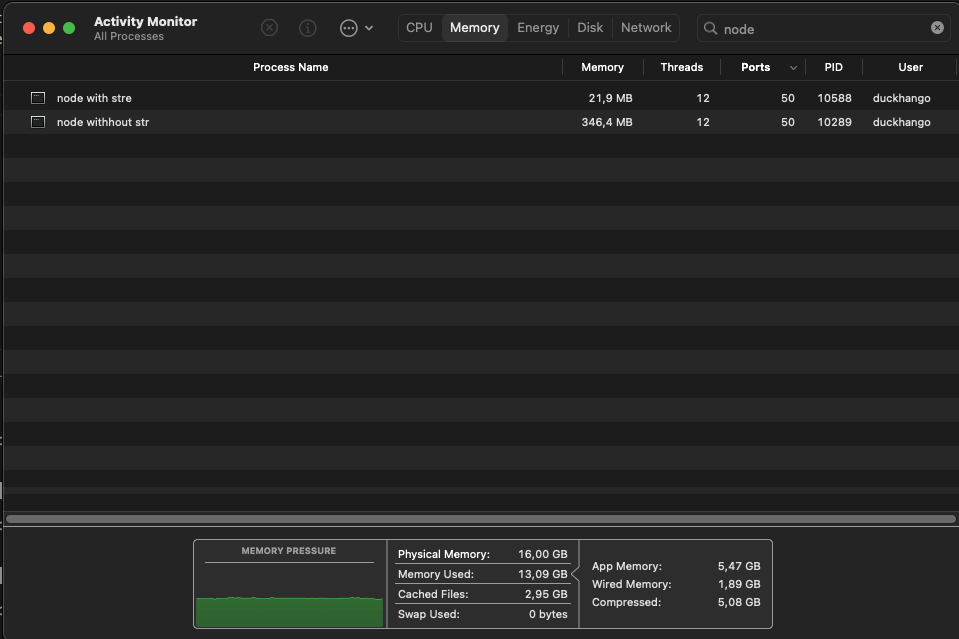Minimize the window using the yellow button

(49, 28)
